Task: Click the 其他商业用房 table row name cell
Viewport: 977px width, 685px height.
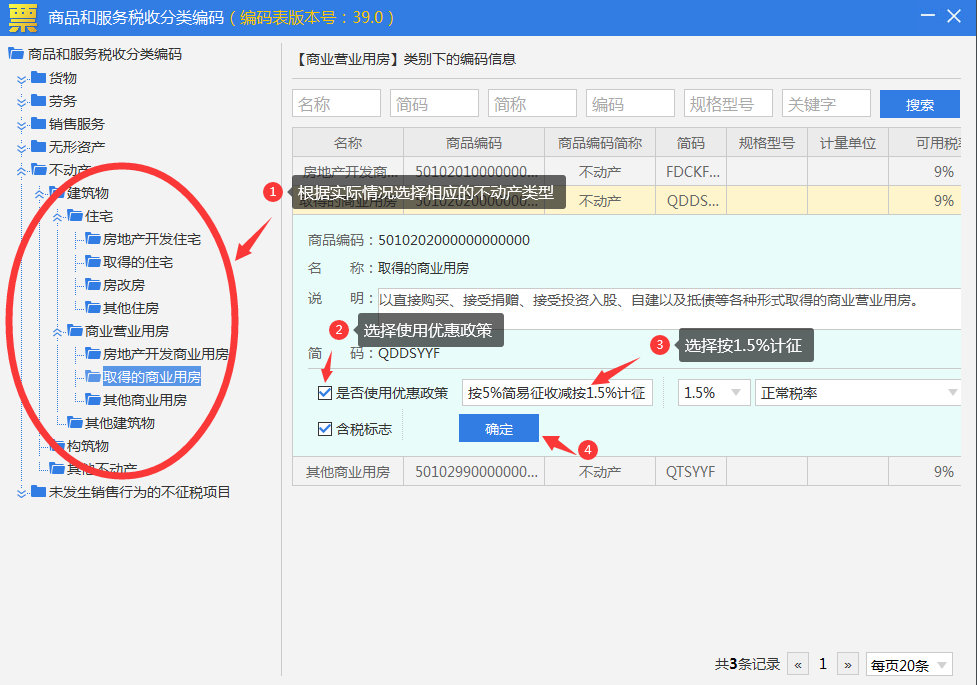Action: click(x=348, y=472)
